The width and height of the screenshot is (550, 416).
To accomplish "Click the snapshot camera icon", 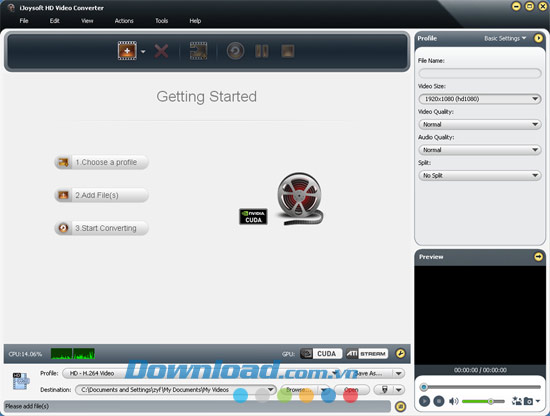I will [x=528, y=401].
